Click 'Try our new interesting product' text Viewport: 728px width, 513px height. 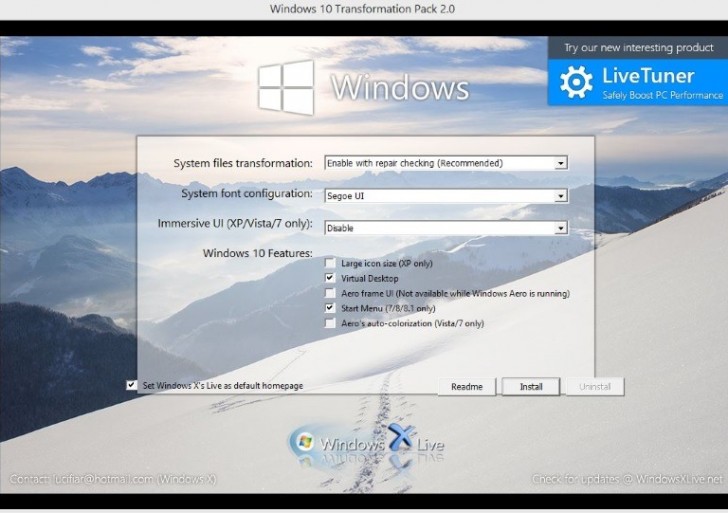tap(638, 47)
